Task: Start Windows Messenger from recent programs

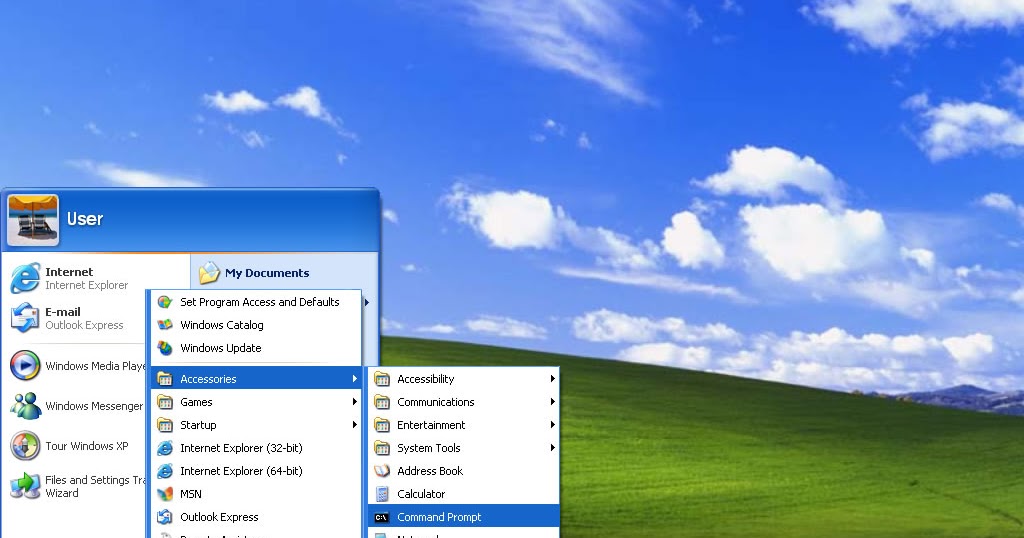Action: 76,406
